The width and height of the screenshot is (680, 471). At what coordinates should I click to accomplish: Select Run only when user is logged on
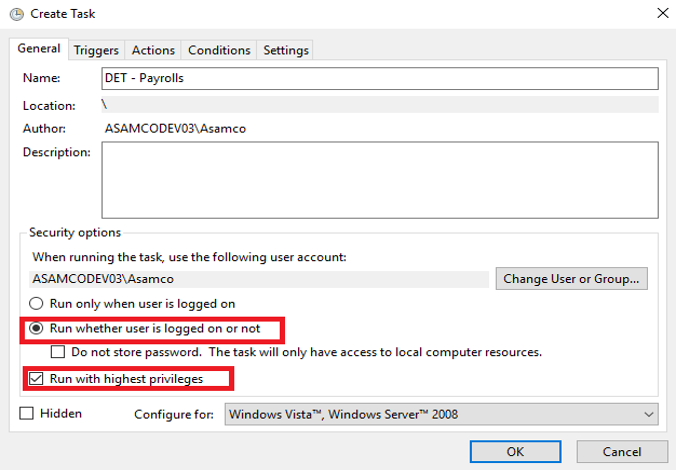tap(38, 304)
